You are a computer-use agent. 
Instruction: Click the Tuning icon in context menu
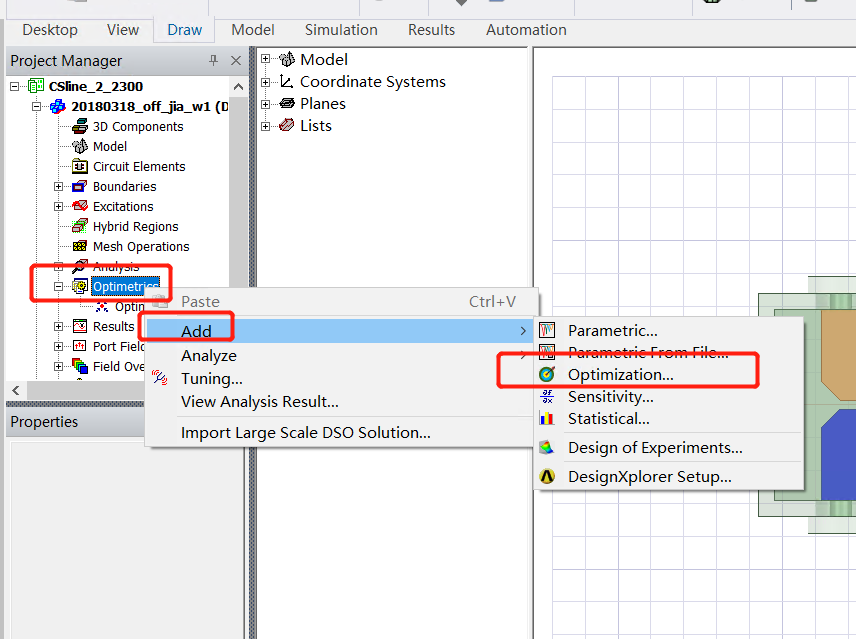(x=160, y=379)
